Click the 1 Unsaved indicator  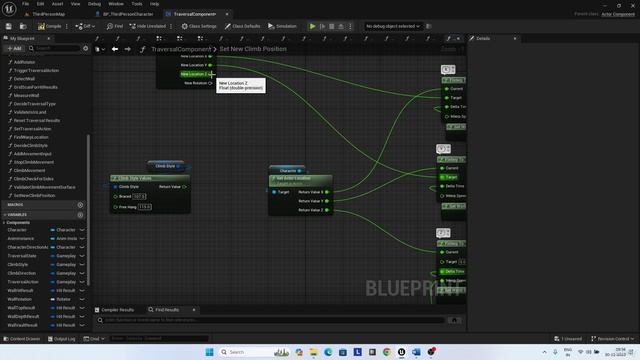(568, 339)
